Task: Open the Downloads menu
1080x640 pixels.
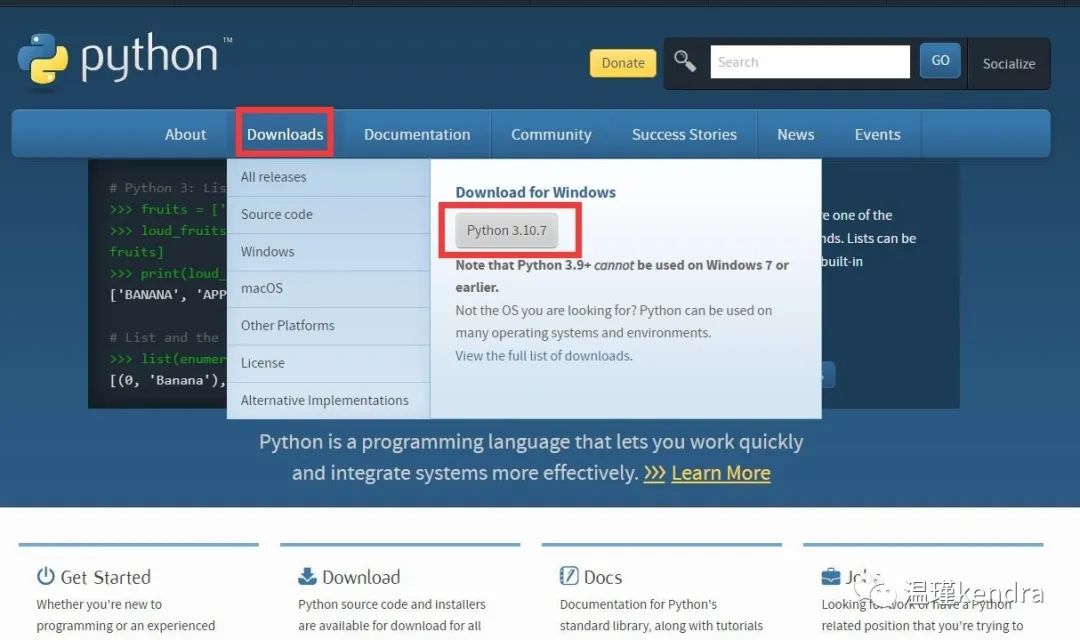Action: [285, 134]
